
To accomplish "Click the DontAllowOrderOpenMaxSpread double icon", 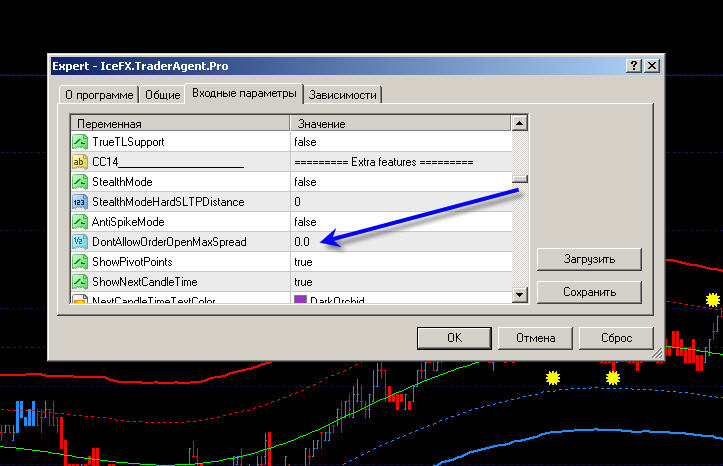I will pos(80,242).
